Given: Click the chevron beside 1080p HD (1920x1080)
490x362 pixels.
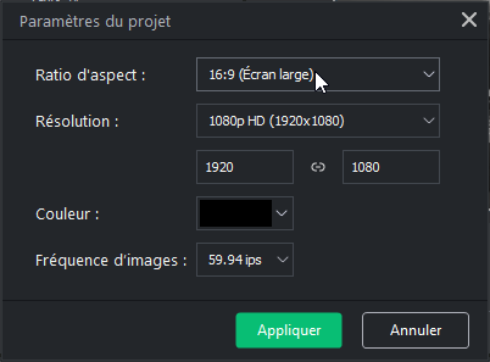Looking at the screenshot, I should (x=428, y=121).
